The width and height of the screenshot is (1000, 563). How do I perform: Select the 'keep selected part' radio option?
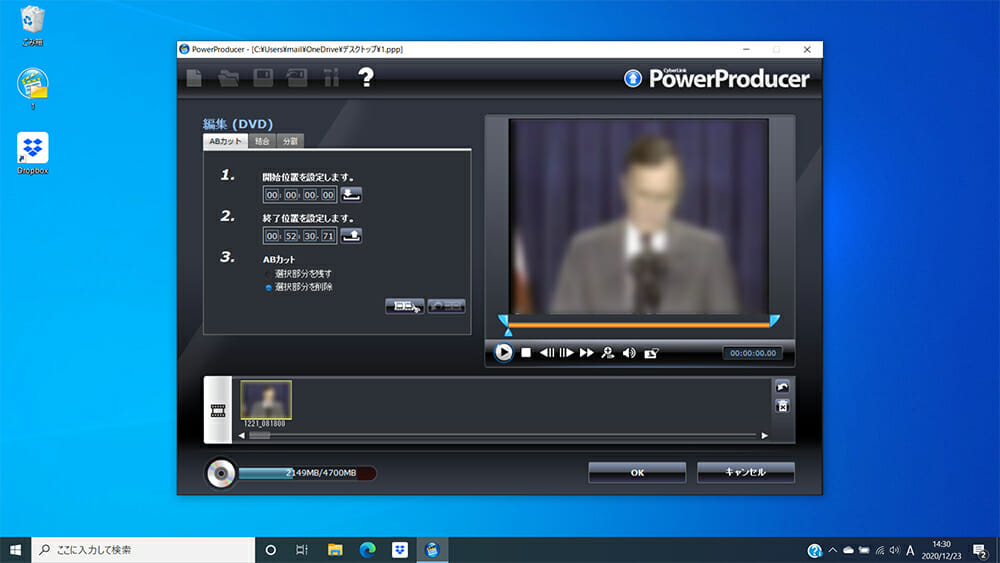(x=268, y=274)
